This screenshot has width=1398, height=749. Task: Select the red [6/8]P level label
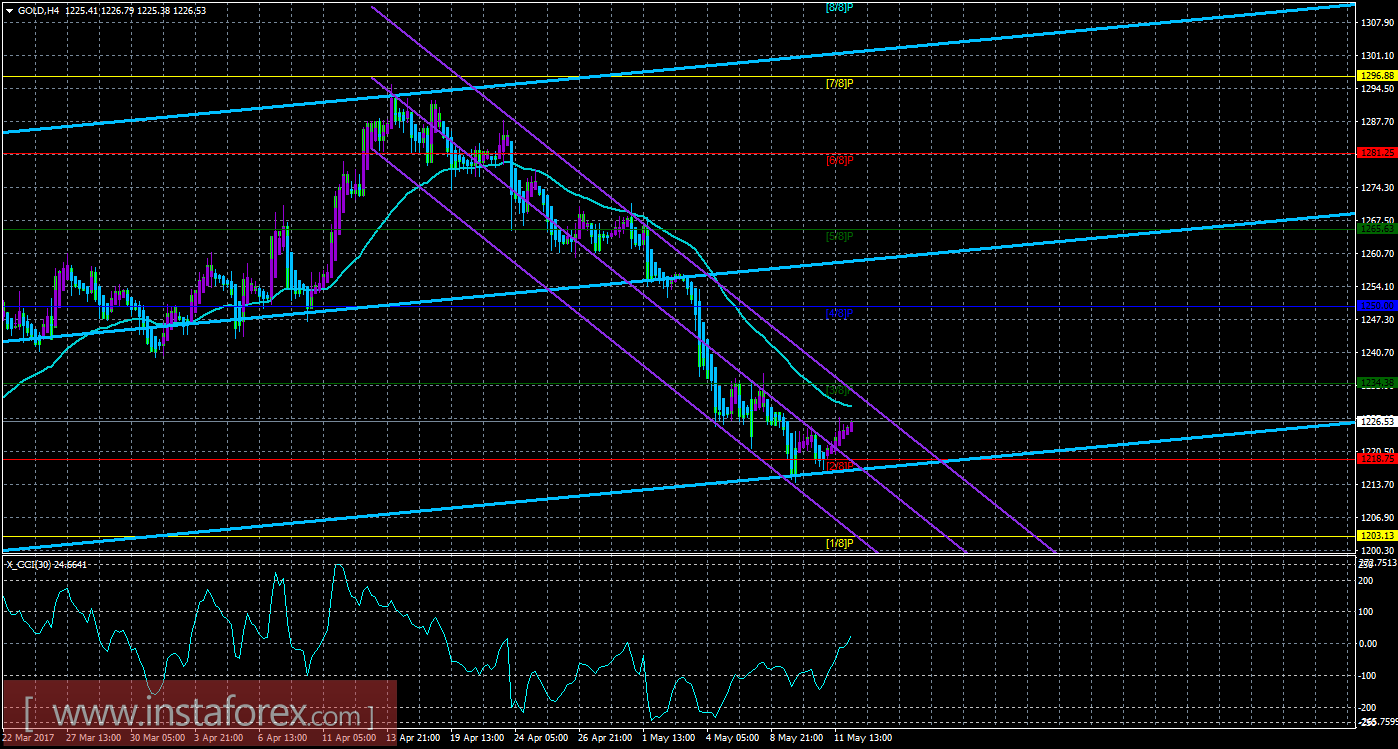[x=838, y=160]
